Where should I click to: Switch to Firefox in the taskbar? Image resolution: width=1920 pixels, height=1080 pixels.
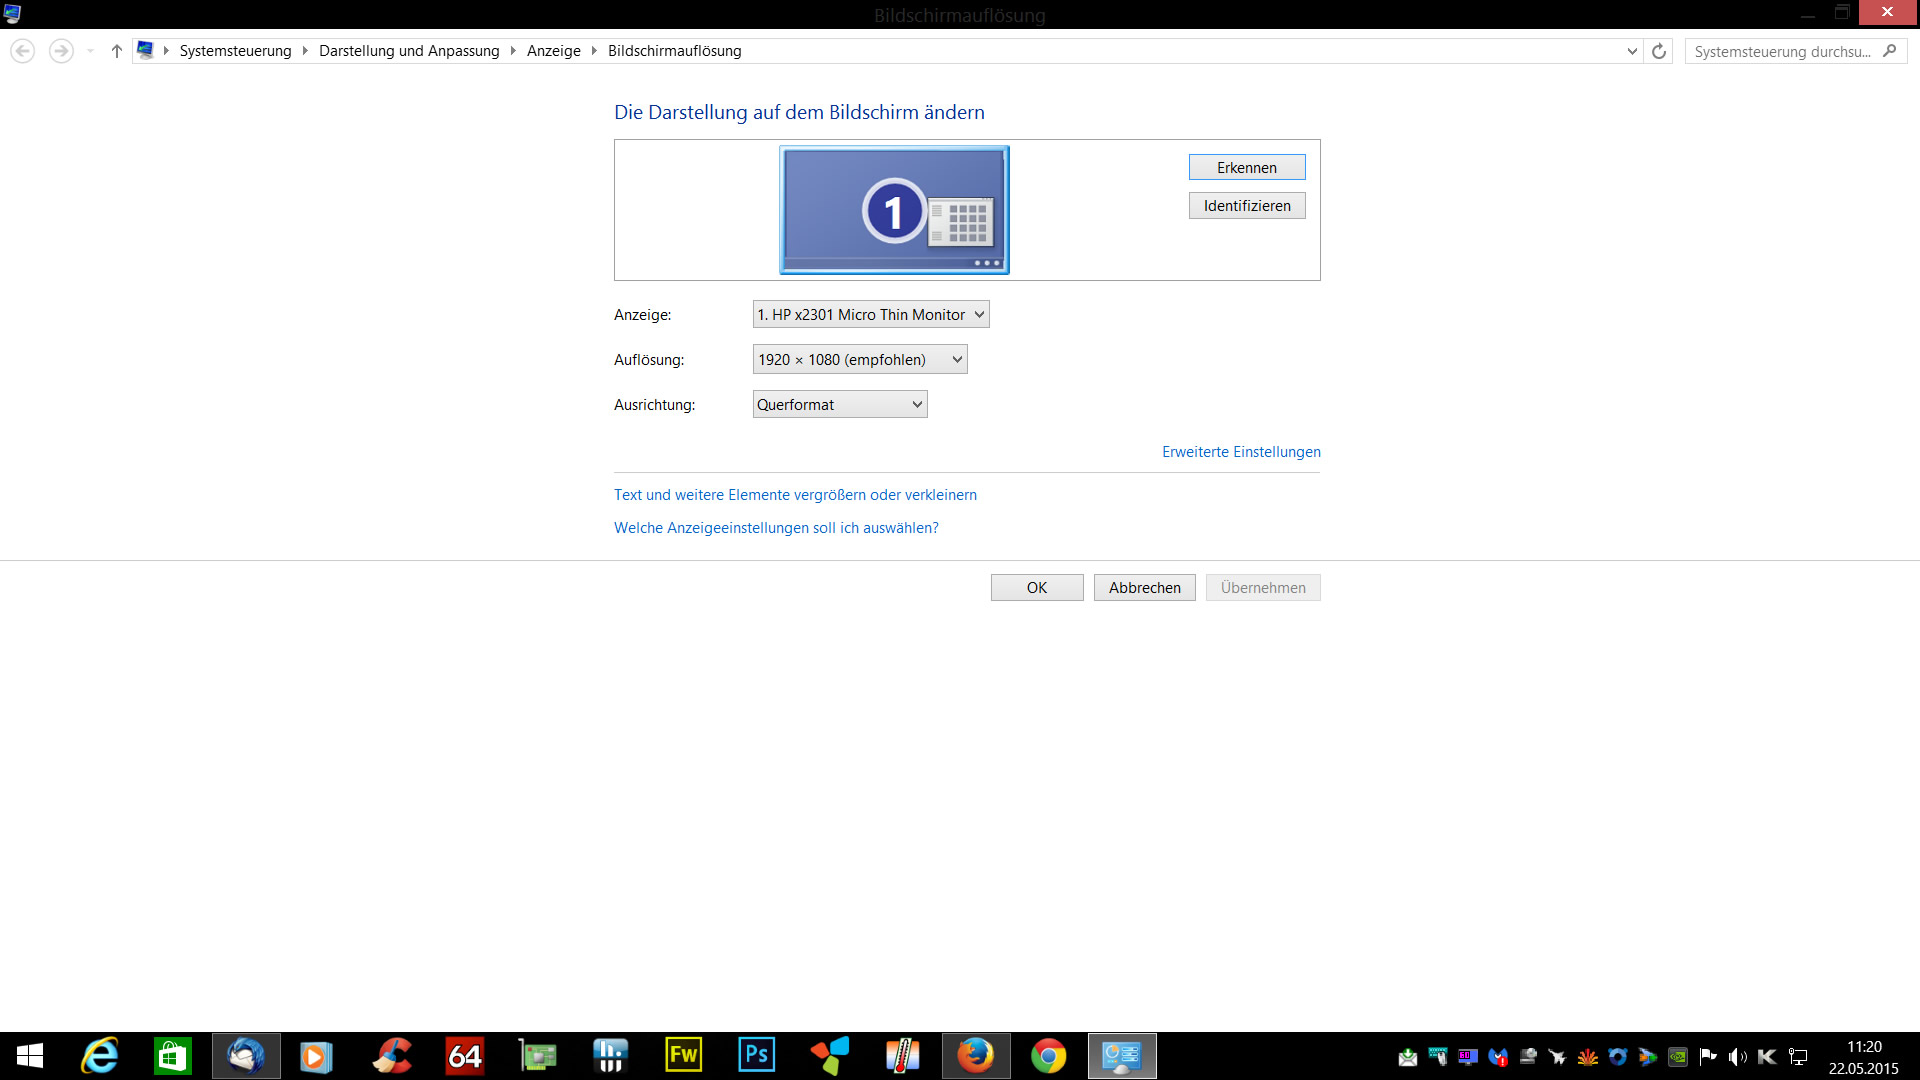[975, 1056]
